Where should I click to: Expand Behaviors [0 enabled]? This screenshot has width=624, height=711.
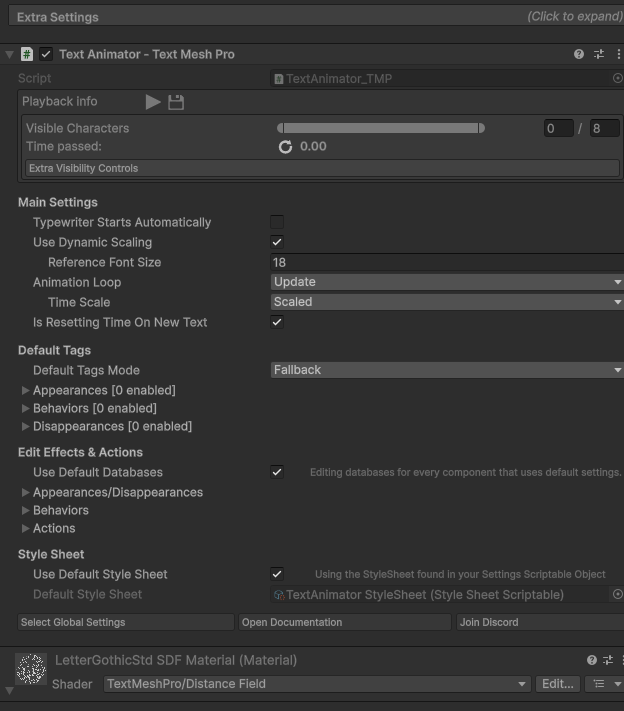25,409
